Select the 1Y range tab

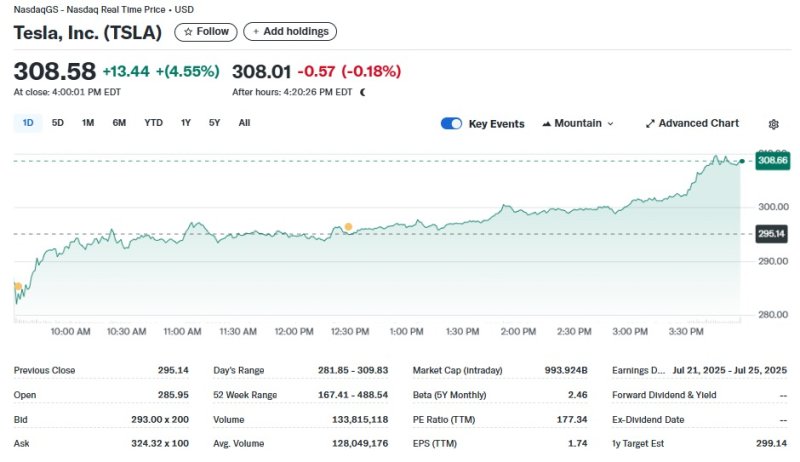pos(186,123)
